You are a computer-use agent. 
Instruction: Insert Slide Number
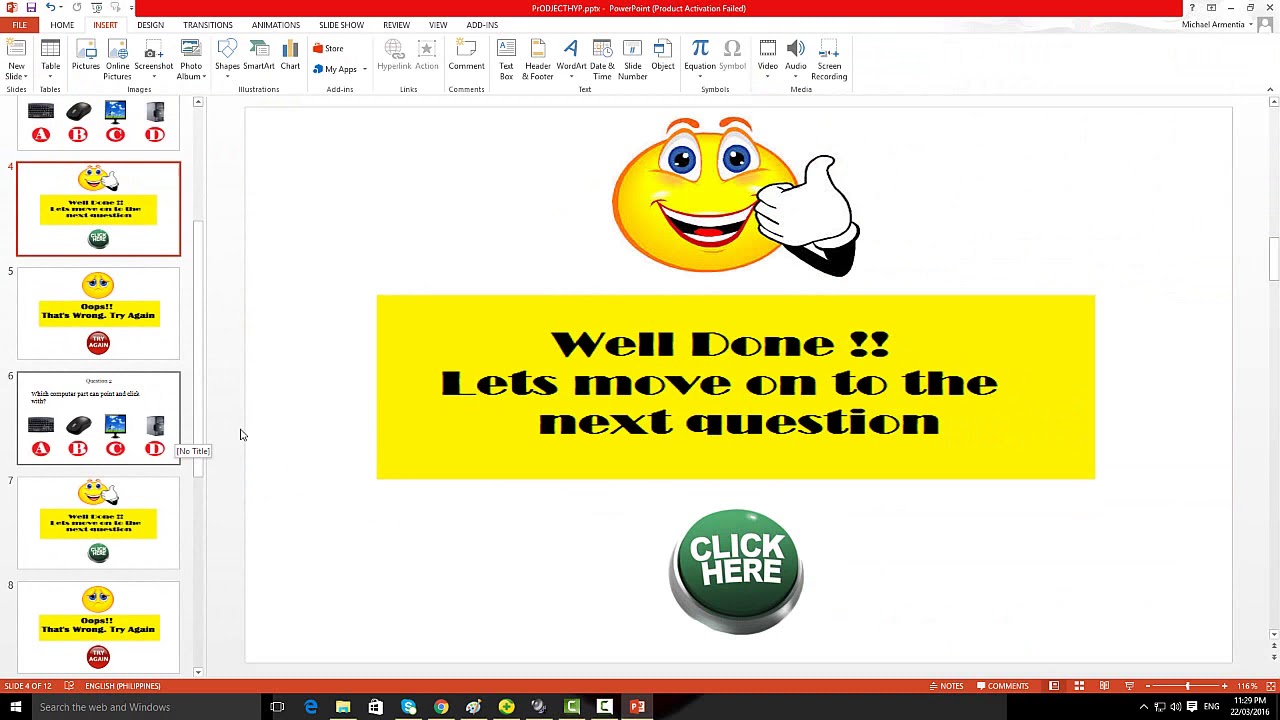pyautogui.click(x=632, y=60)
